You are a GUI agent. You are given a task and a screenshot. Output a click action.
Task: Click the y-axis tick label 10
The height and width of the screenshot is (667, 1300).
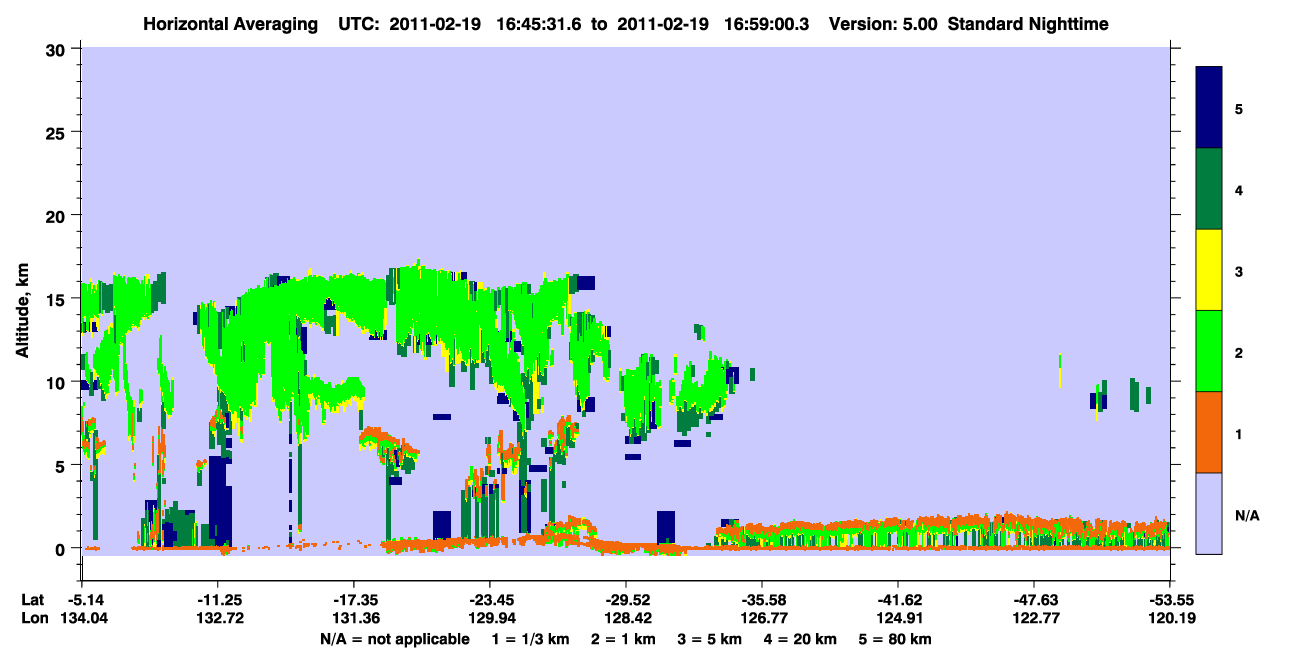[x=58, y=382]
